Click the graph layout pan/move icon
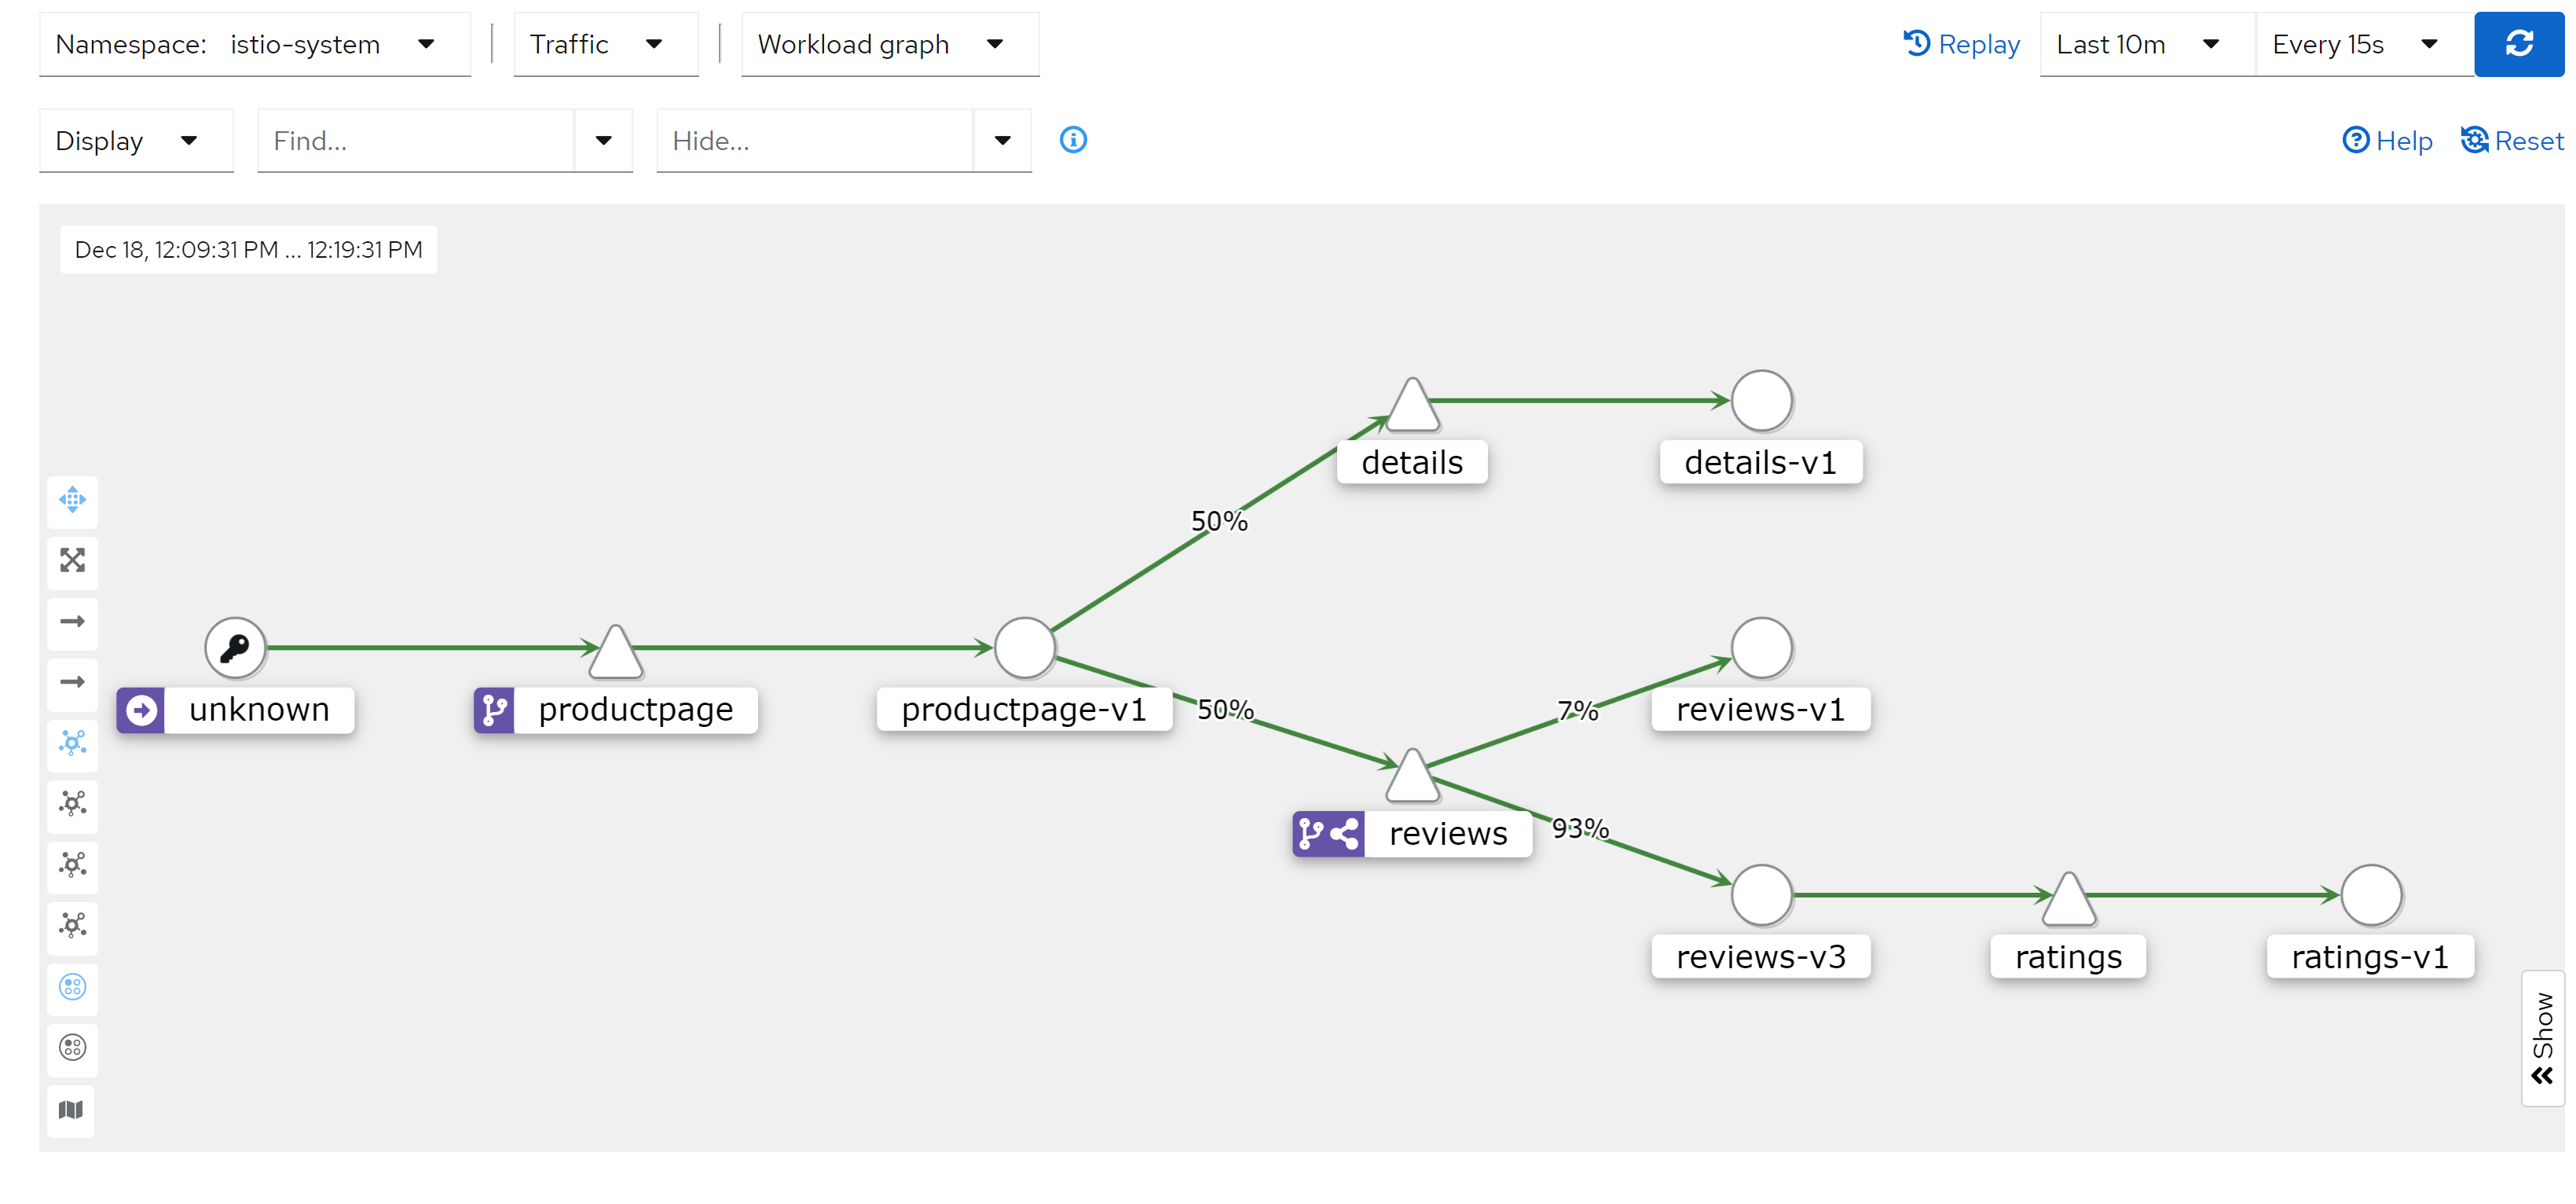Screen dimensions: 2576x1204 click(72, 497)
